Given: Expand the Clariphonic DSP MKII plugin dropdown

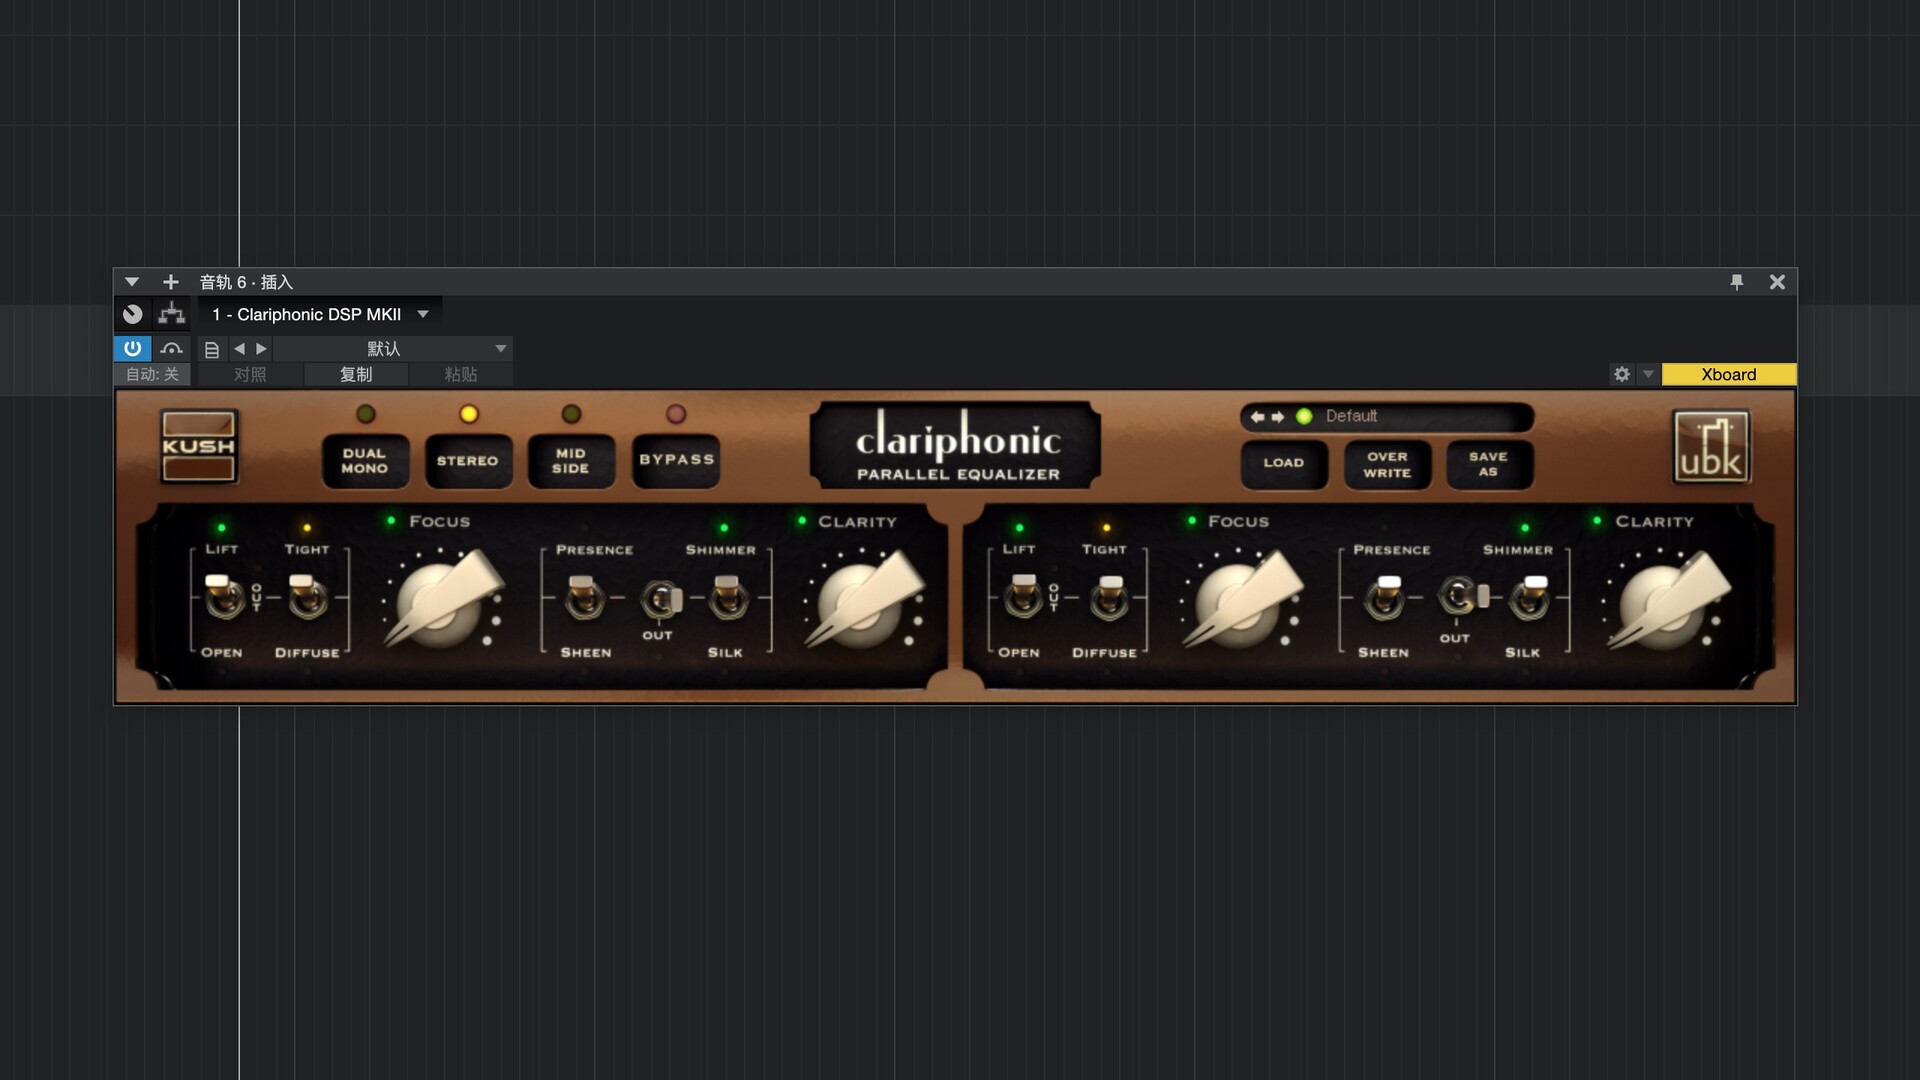Looking at the screenshot, I should coord(423,314).
